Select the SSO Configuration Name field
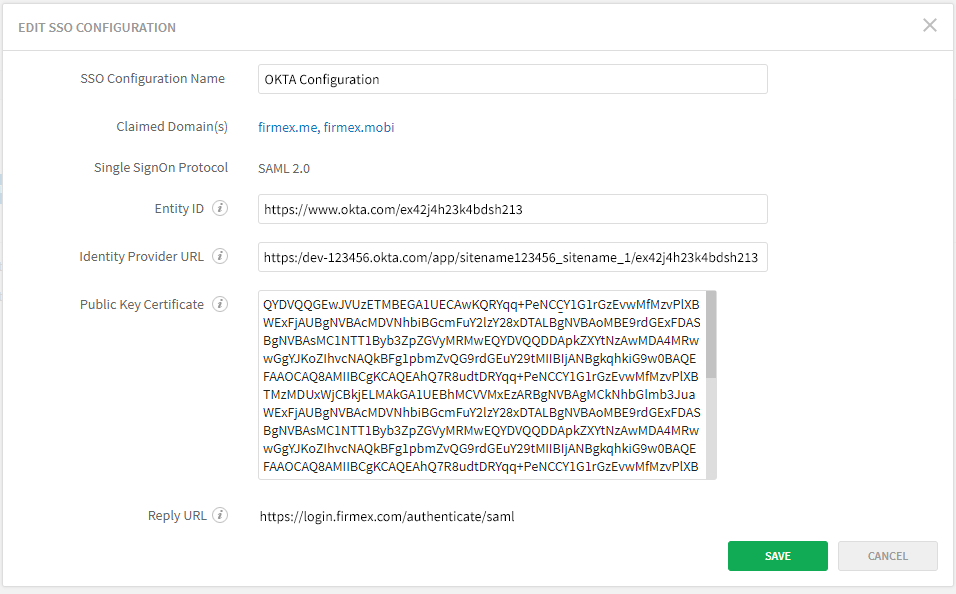Viewport: 956px width, 594px height. (512, 79)
